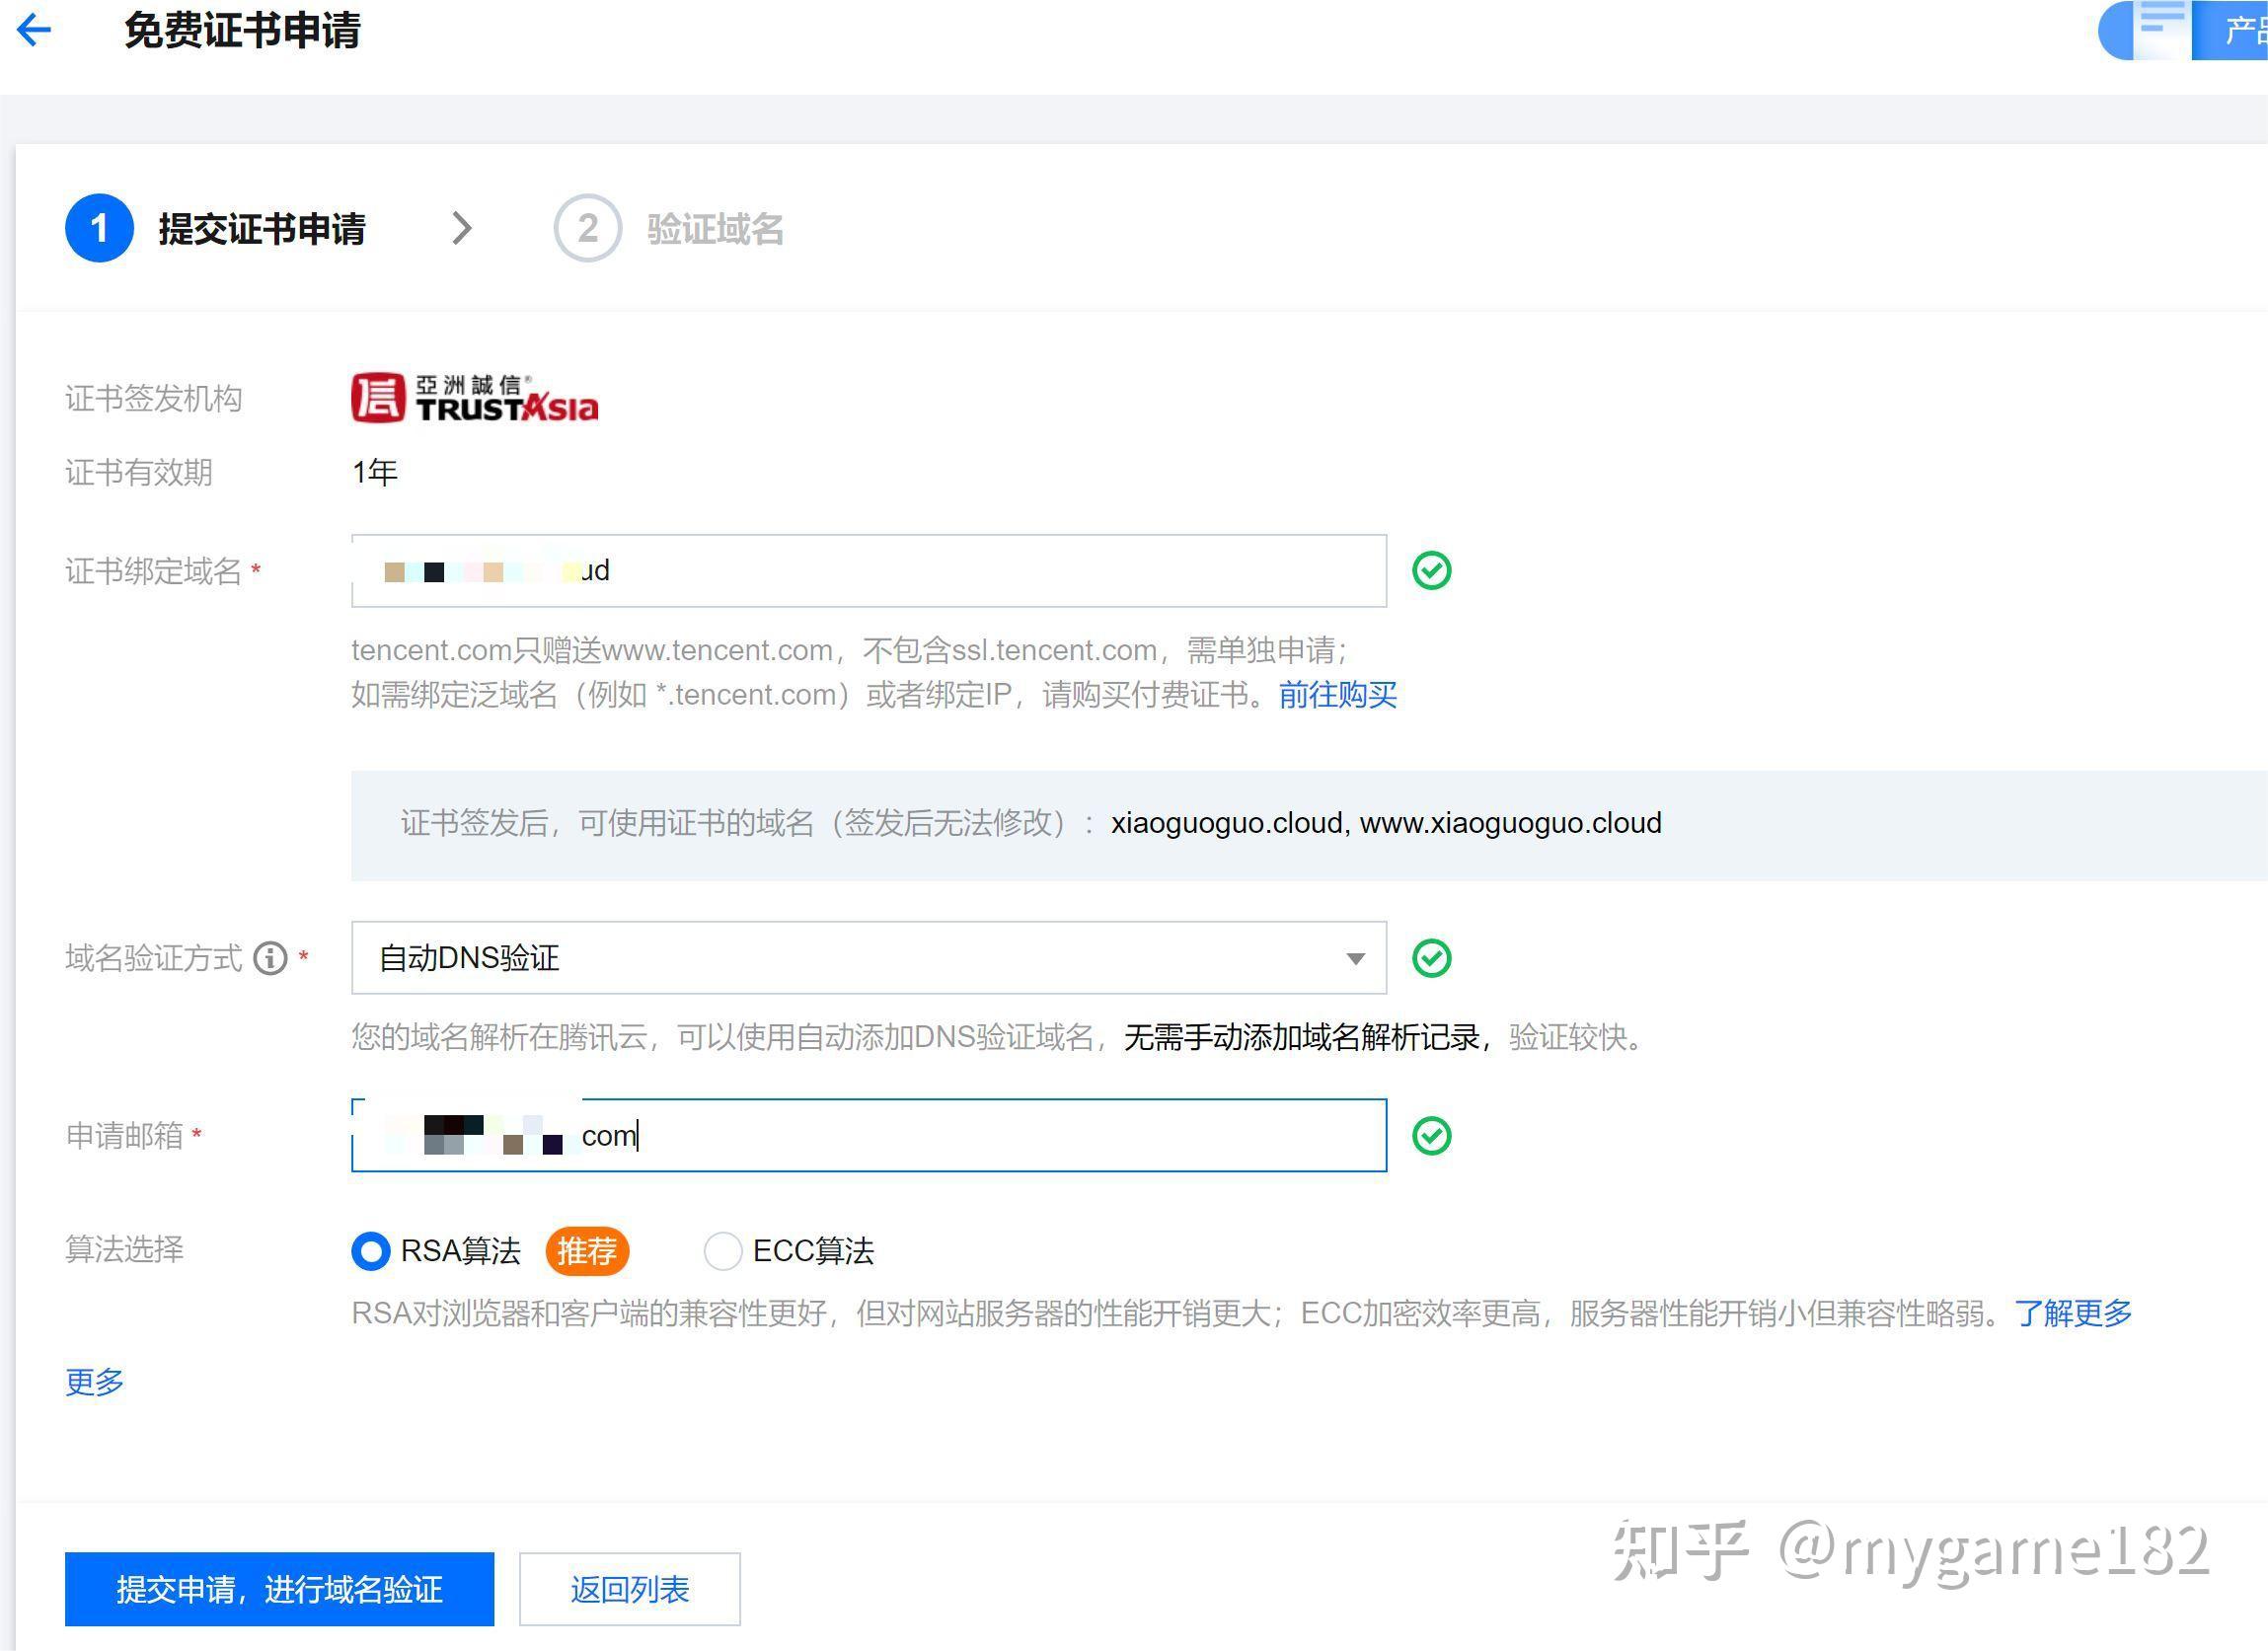Click 提交申请，进行域名验证 button
2268x1651 pixels.
point(279,1589)
